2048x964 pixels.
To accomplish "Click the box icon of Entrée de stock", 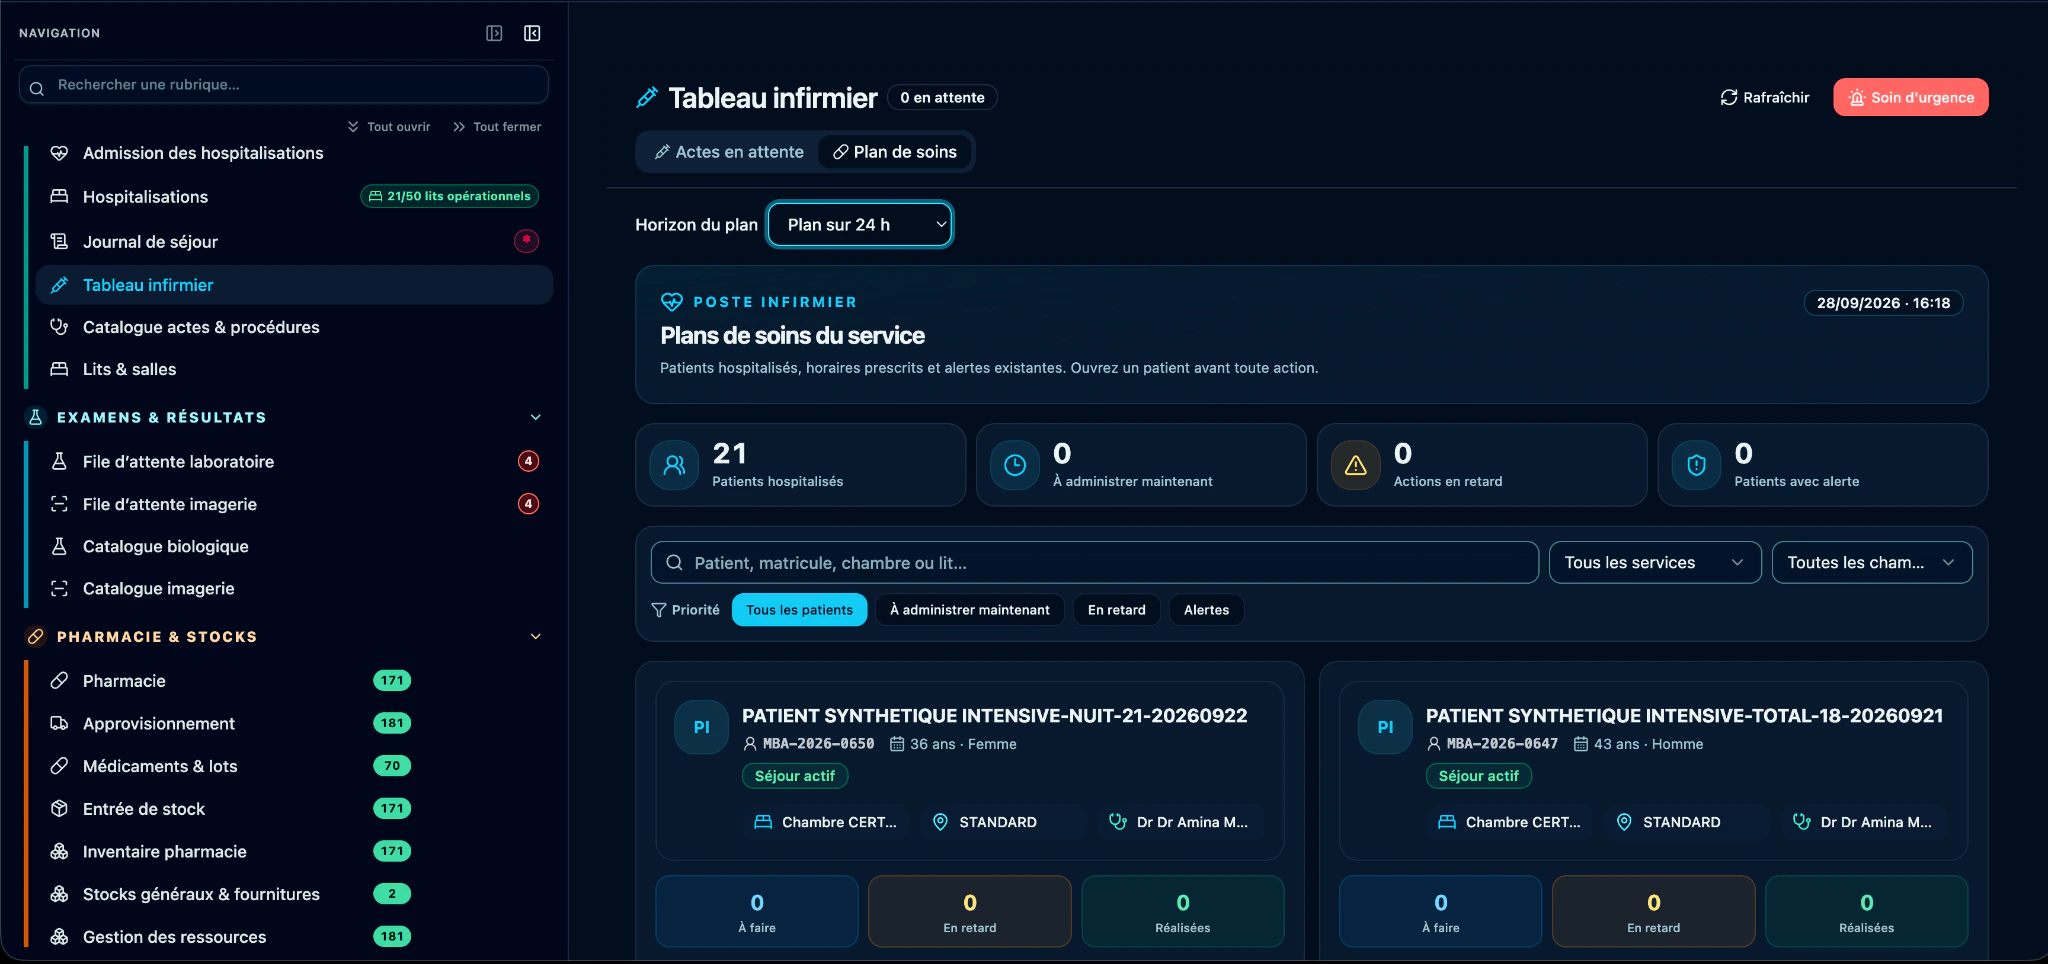I will [x=60, y=808].
